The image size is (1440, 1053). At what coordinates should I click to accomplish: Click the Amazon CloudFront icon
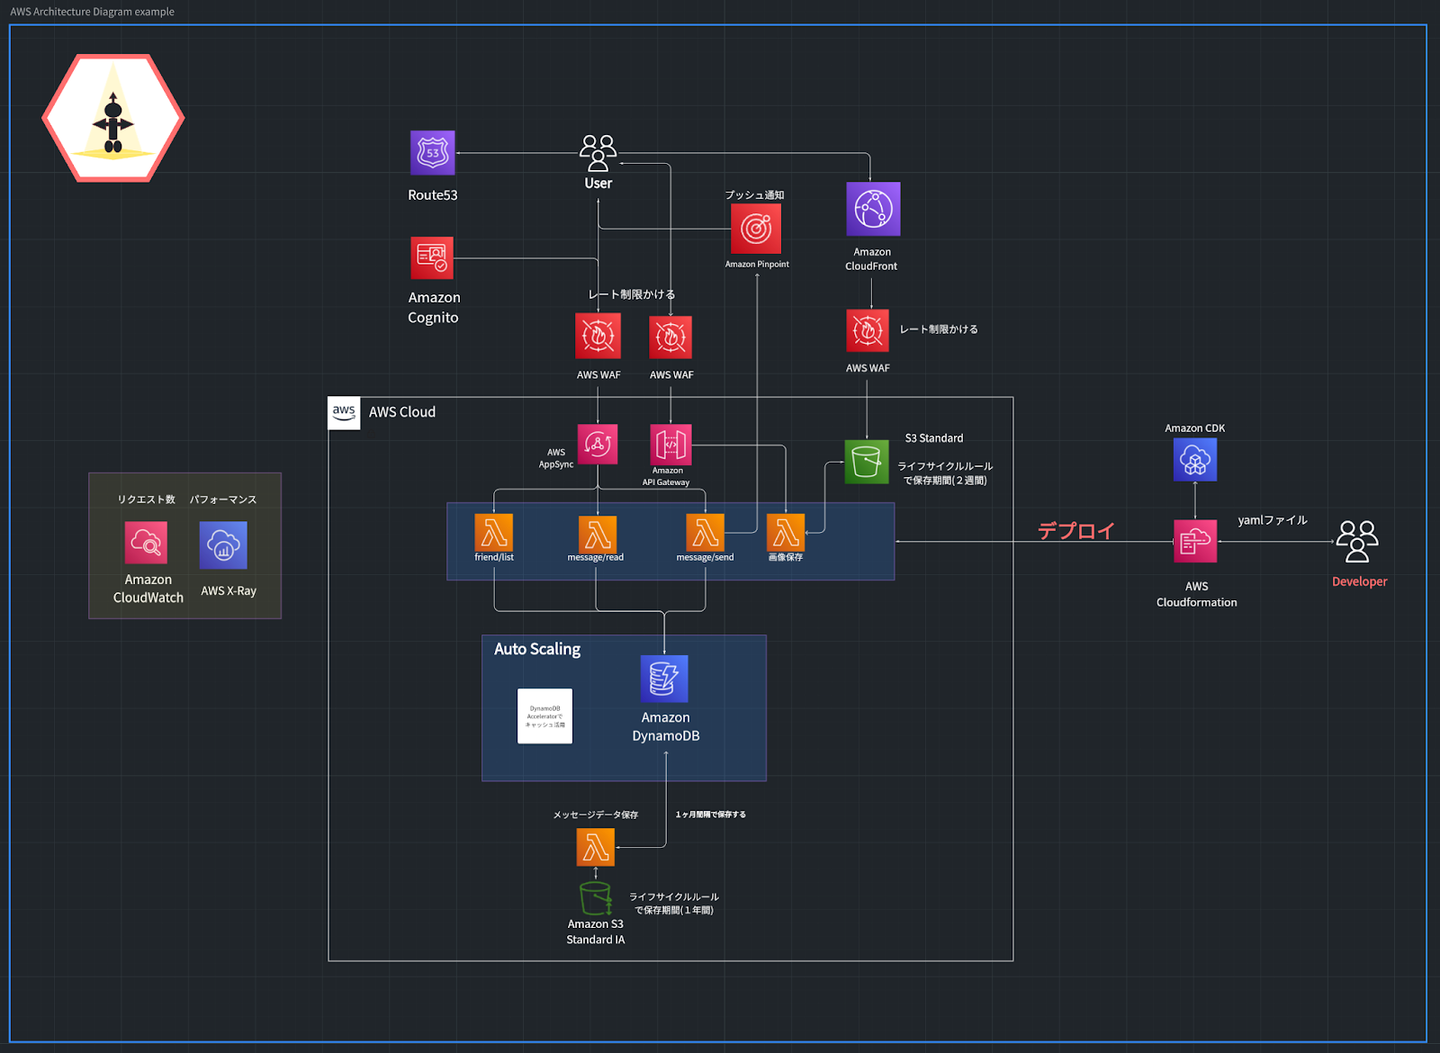[x=873, y=209]
